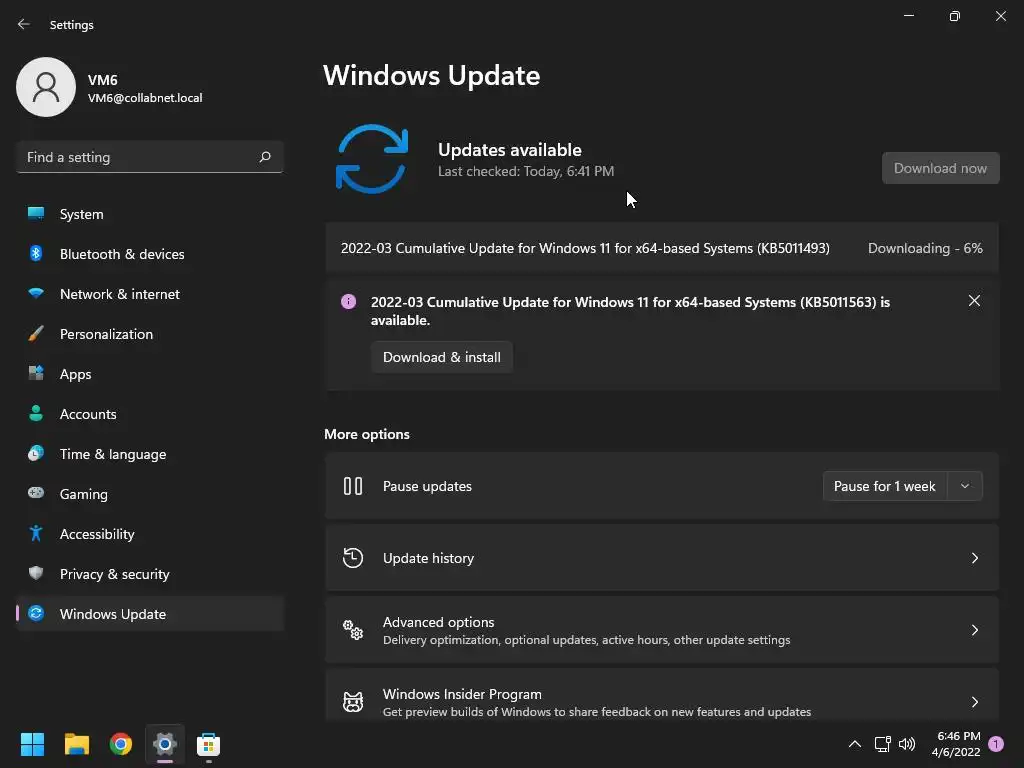The height and width of the screenshot is (768, 1024).
Task: Click the Find a setting search field
Action: coord(150,157)
